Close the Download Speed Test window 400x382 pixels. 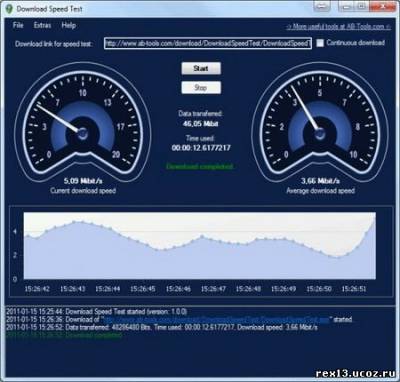[384, 6]
